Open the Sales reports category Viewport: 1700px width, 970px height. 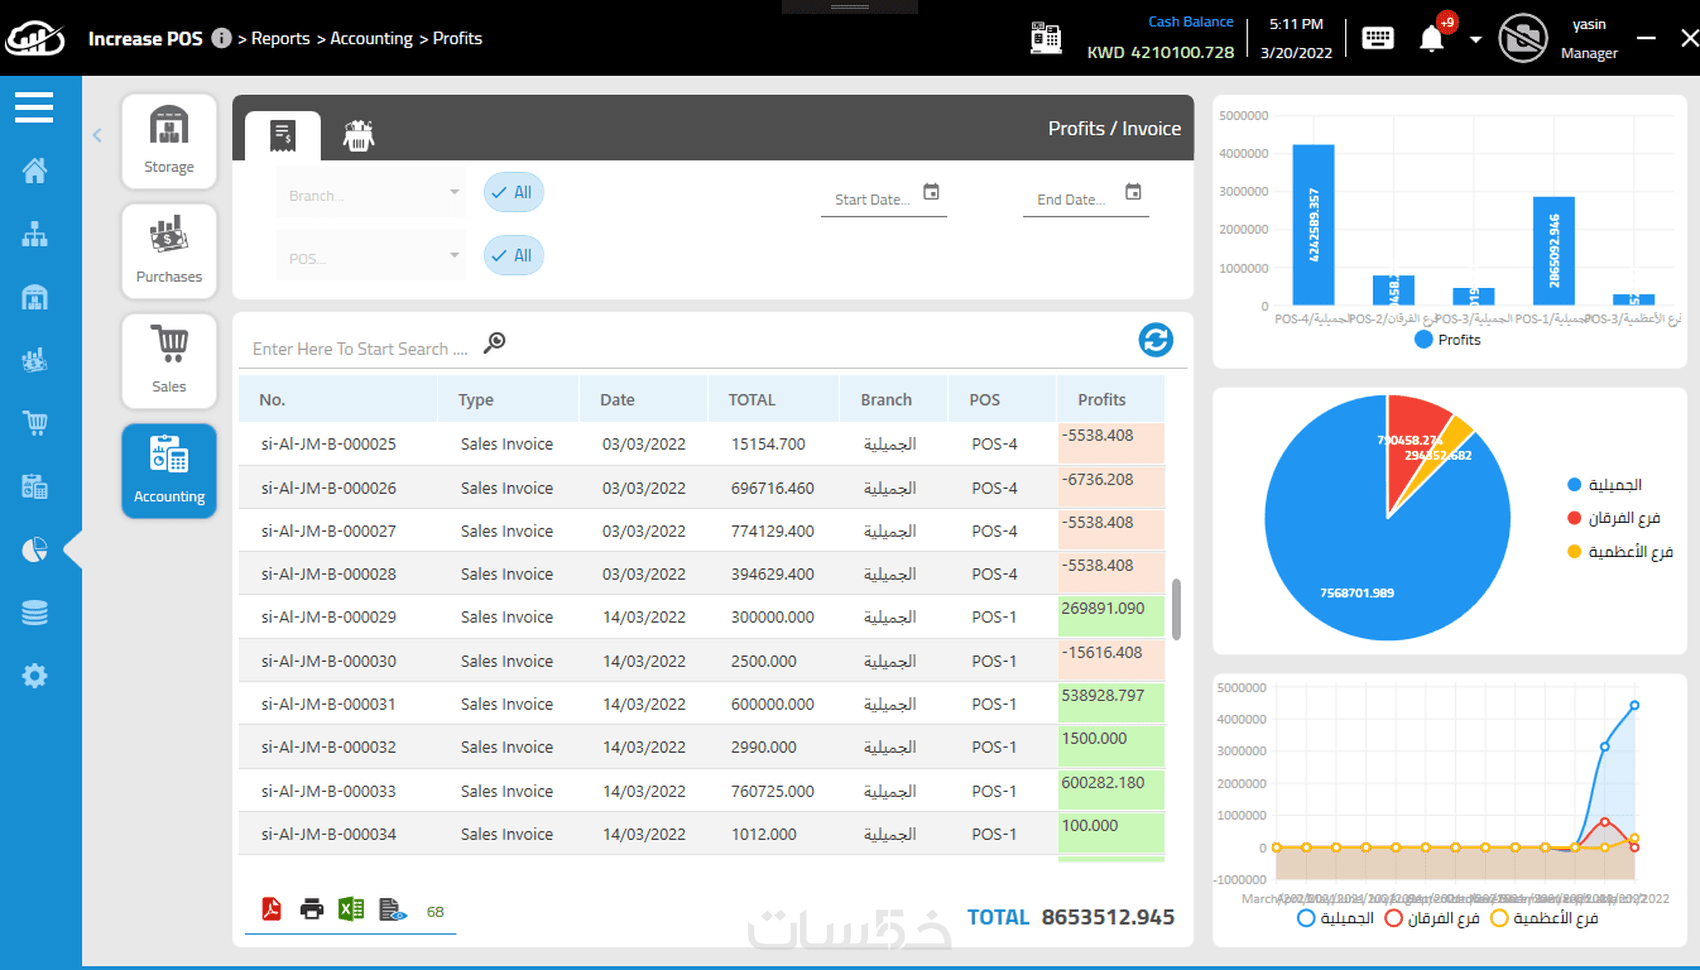[169, 361]
